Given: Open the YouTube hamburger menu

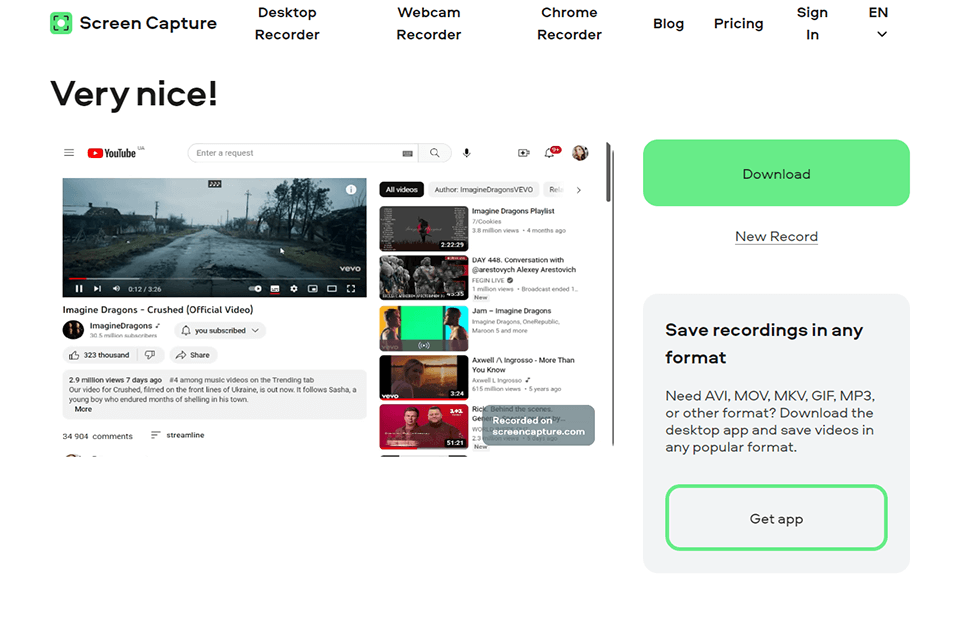Looking at the screenshot, I should point(69,153).
